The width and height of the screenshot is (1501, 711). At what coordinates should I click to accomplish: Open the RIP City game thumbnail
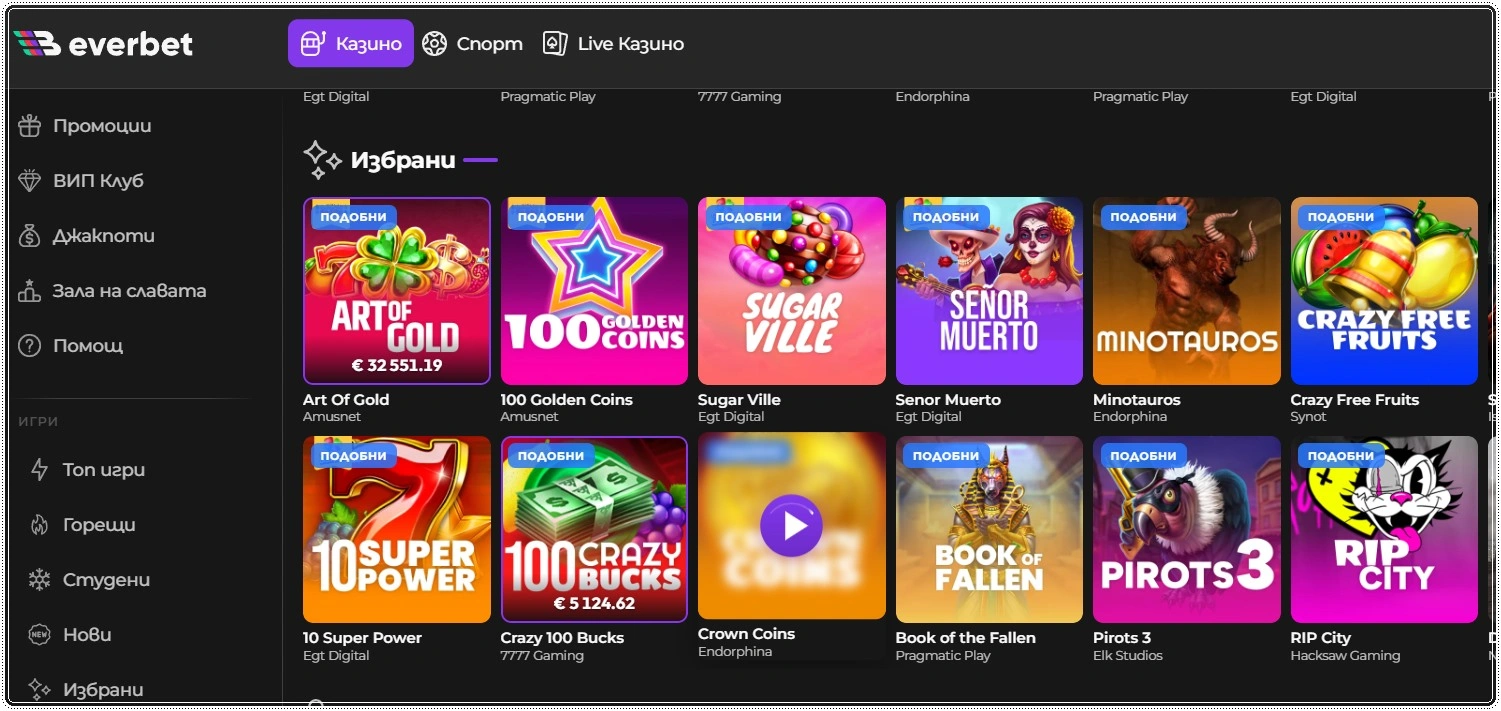tap(1384, 530)
